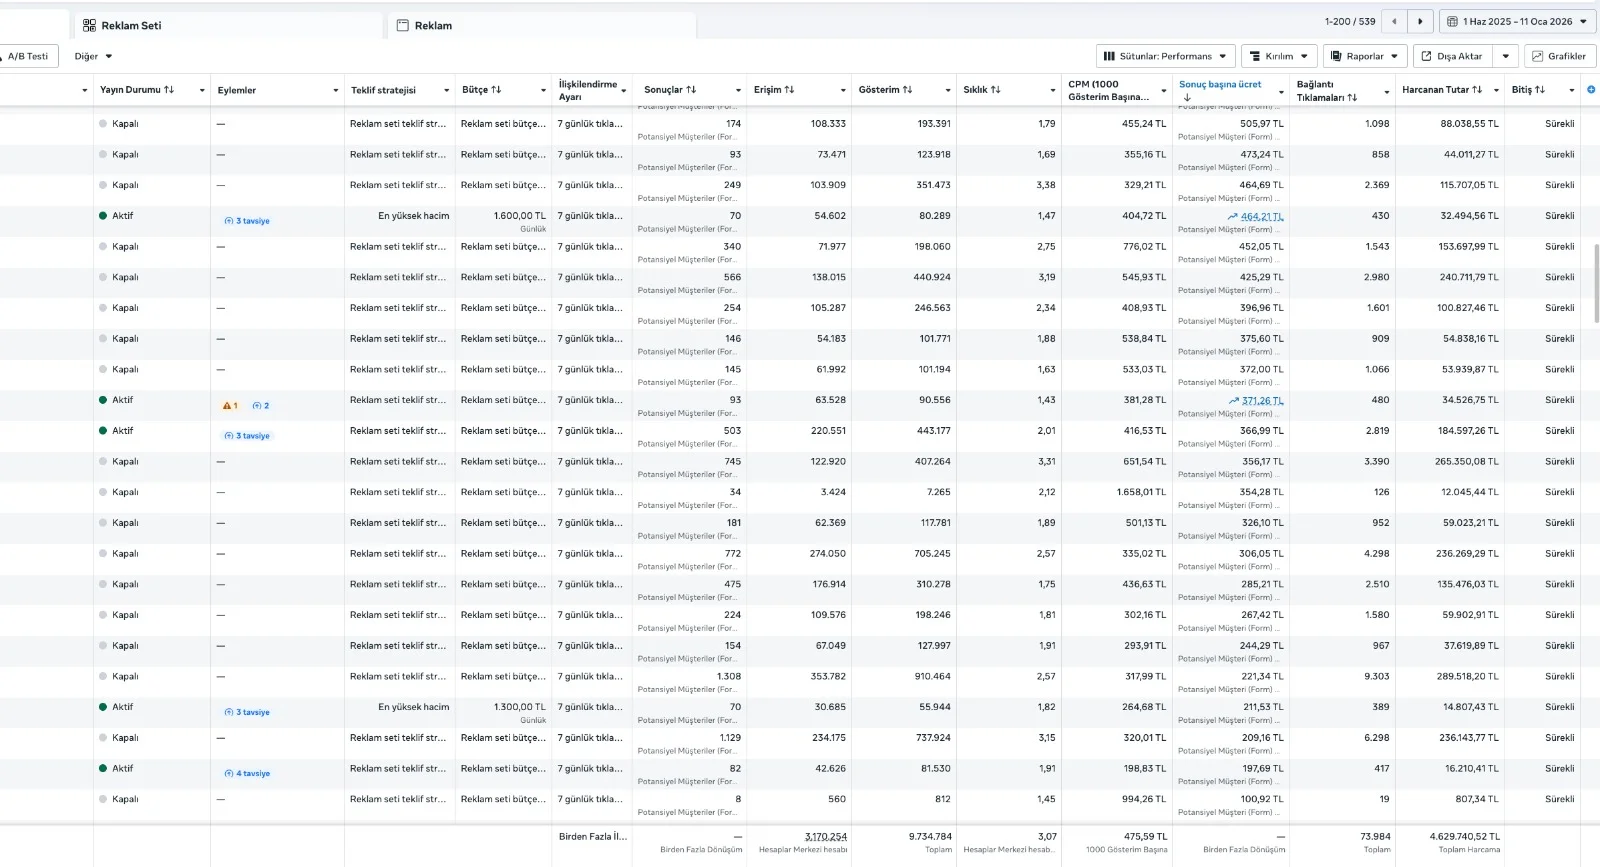Go to the next page of results
1600x867 pixels.
click(1420, 21)
